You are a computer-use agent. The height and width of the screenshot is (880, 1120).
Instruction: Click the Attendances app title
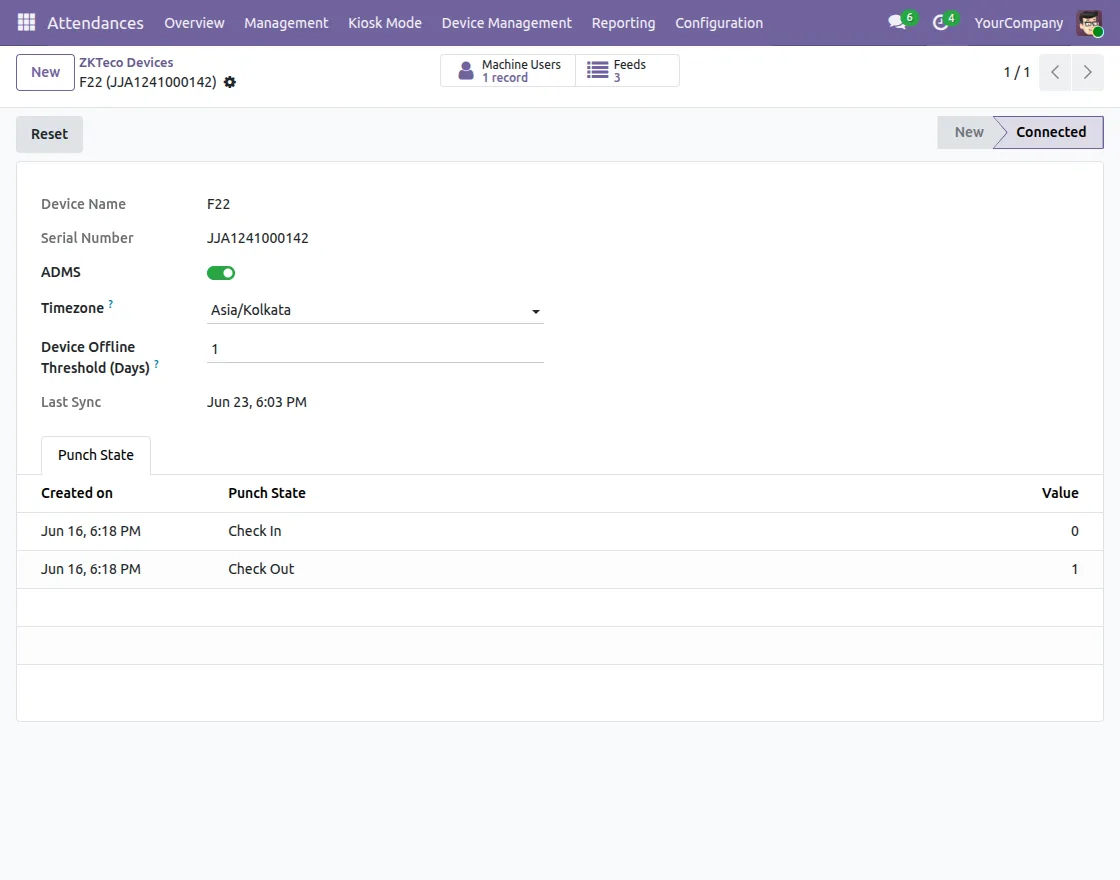click(x=95, y=23)
